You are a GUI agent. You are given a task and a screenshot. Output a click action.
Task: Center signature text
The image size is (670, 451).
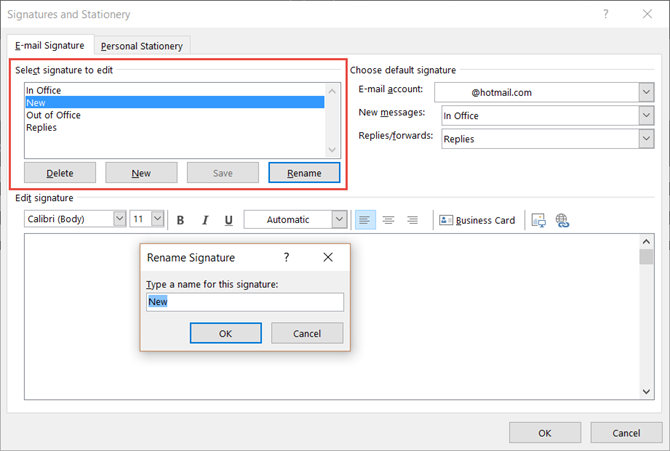[388, 220]
